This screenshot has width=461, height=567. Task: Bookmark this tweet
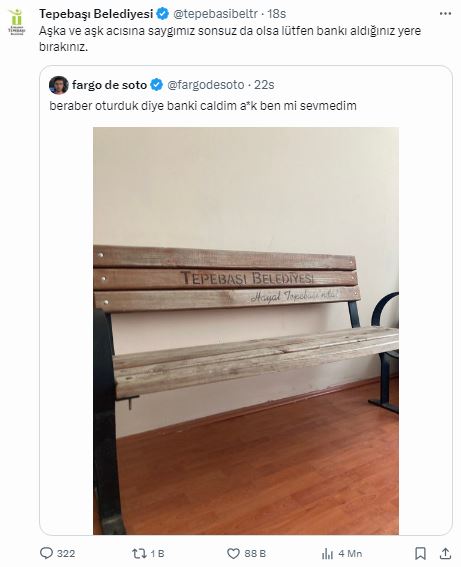click(420, 553)
